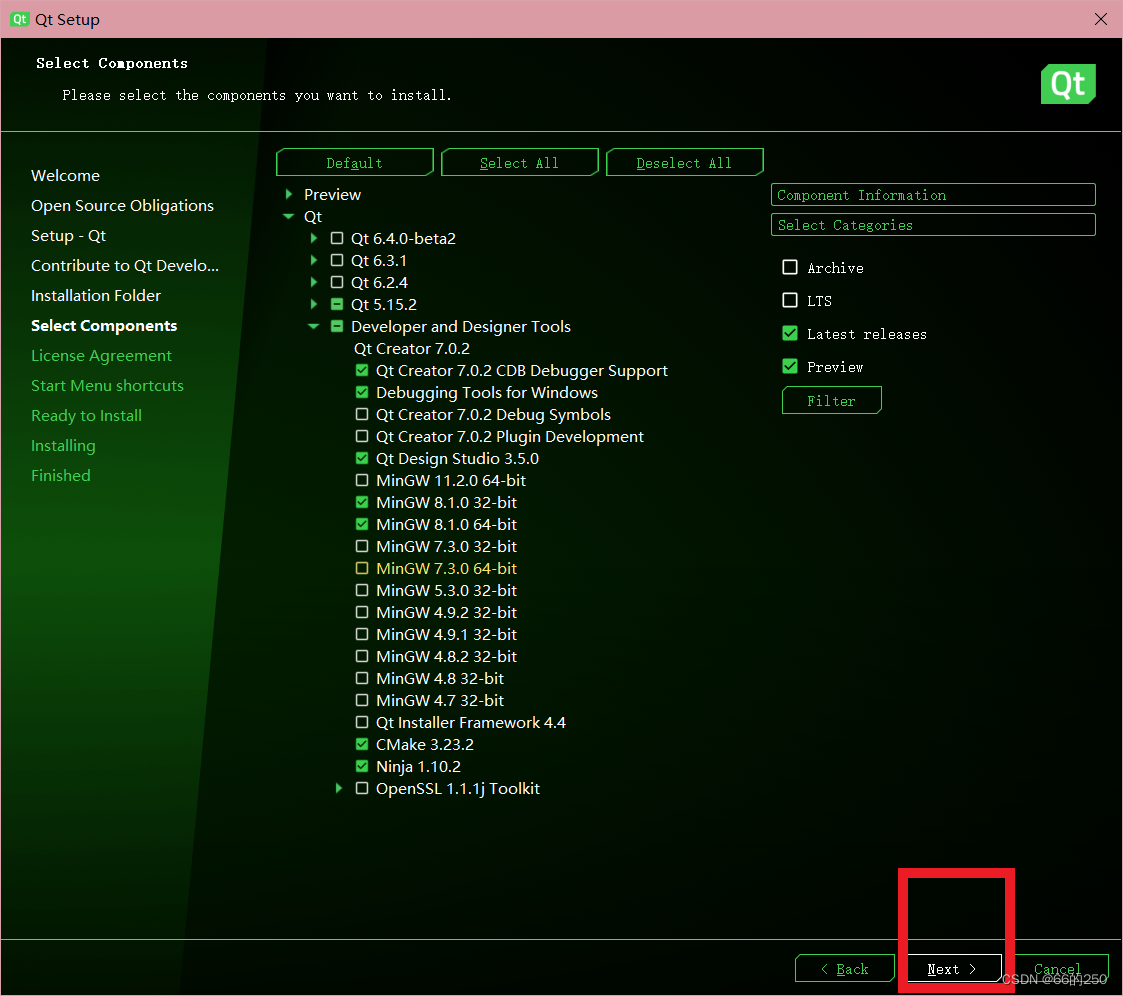Click the License Agreement step

101,356
